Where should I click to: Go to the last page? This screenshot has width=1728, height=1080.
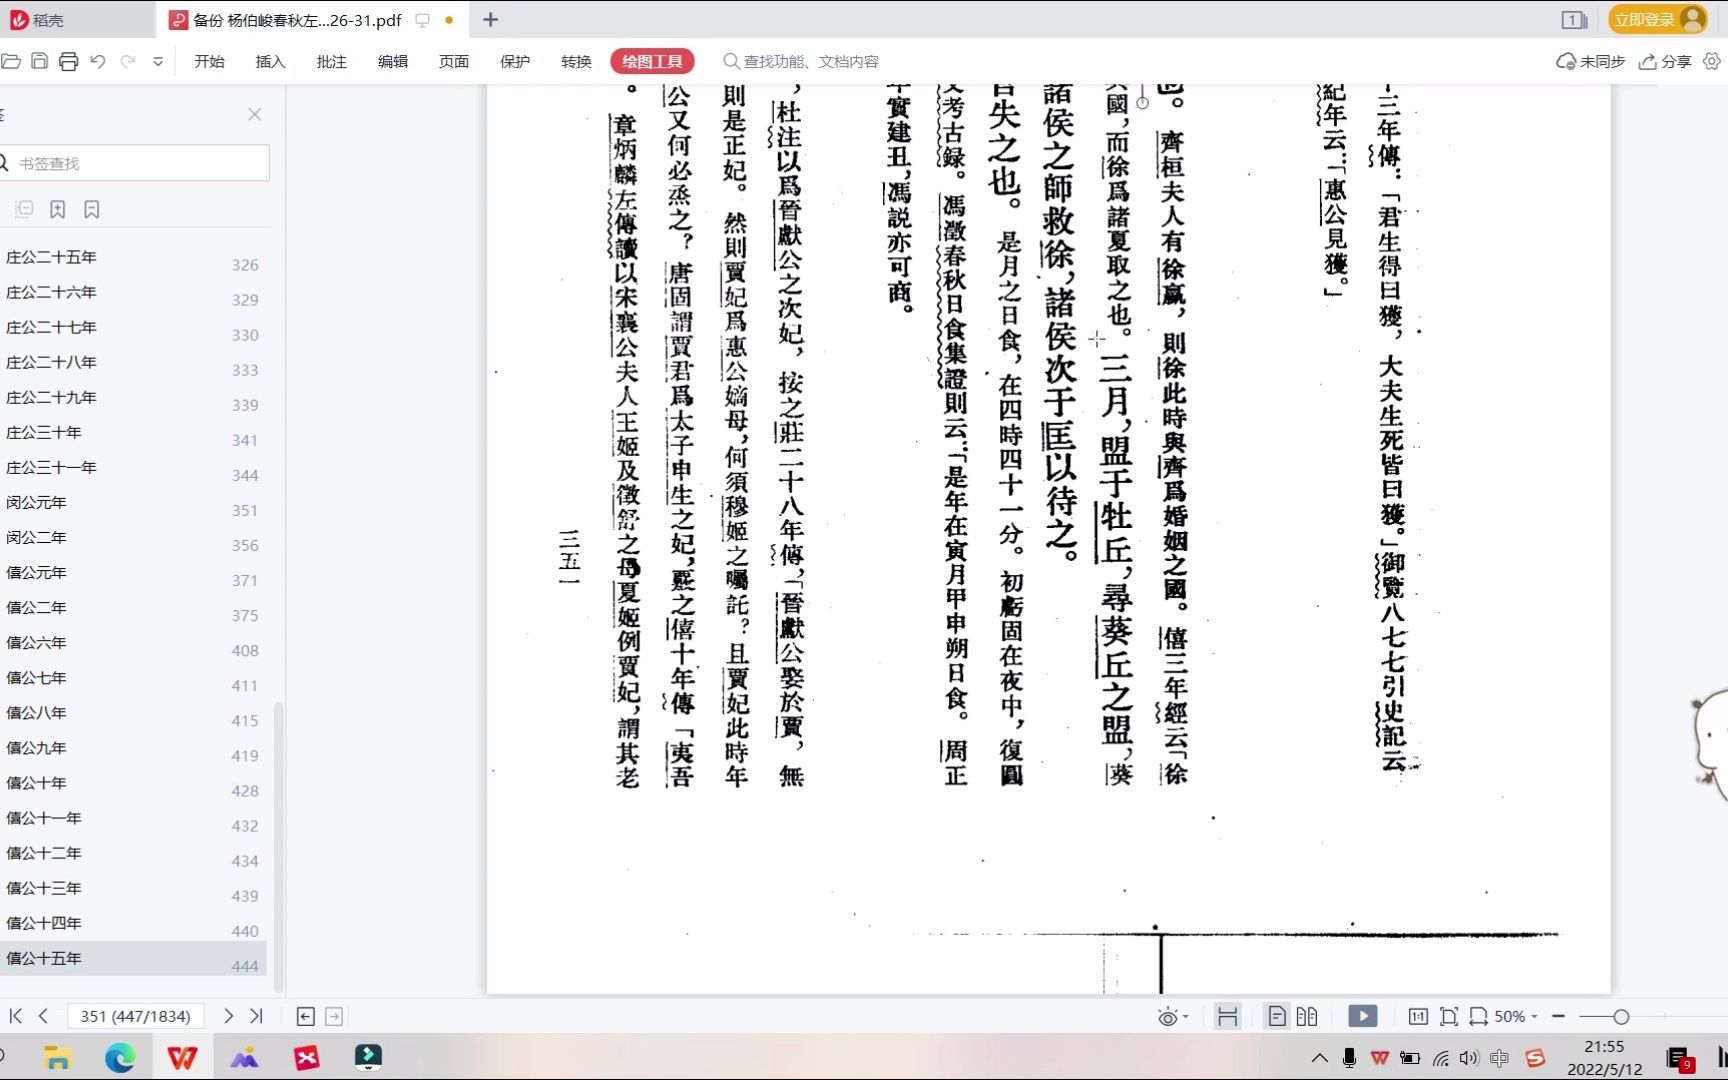[256, 1016]
